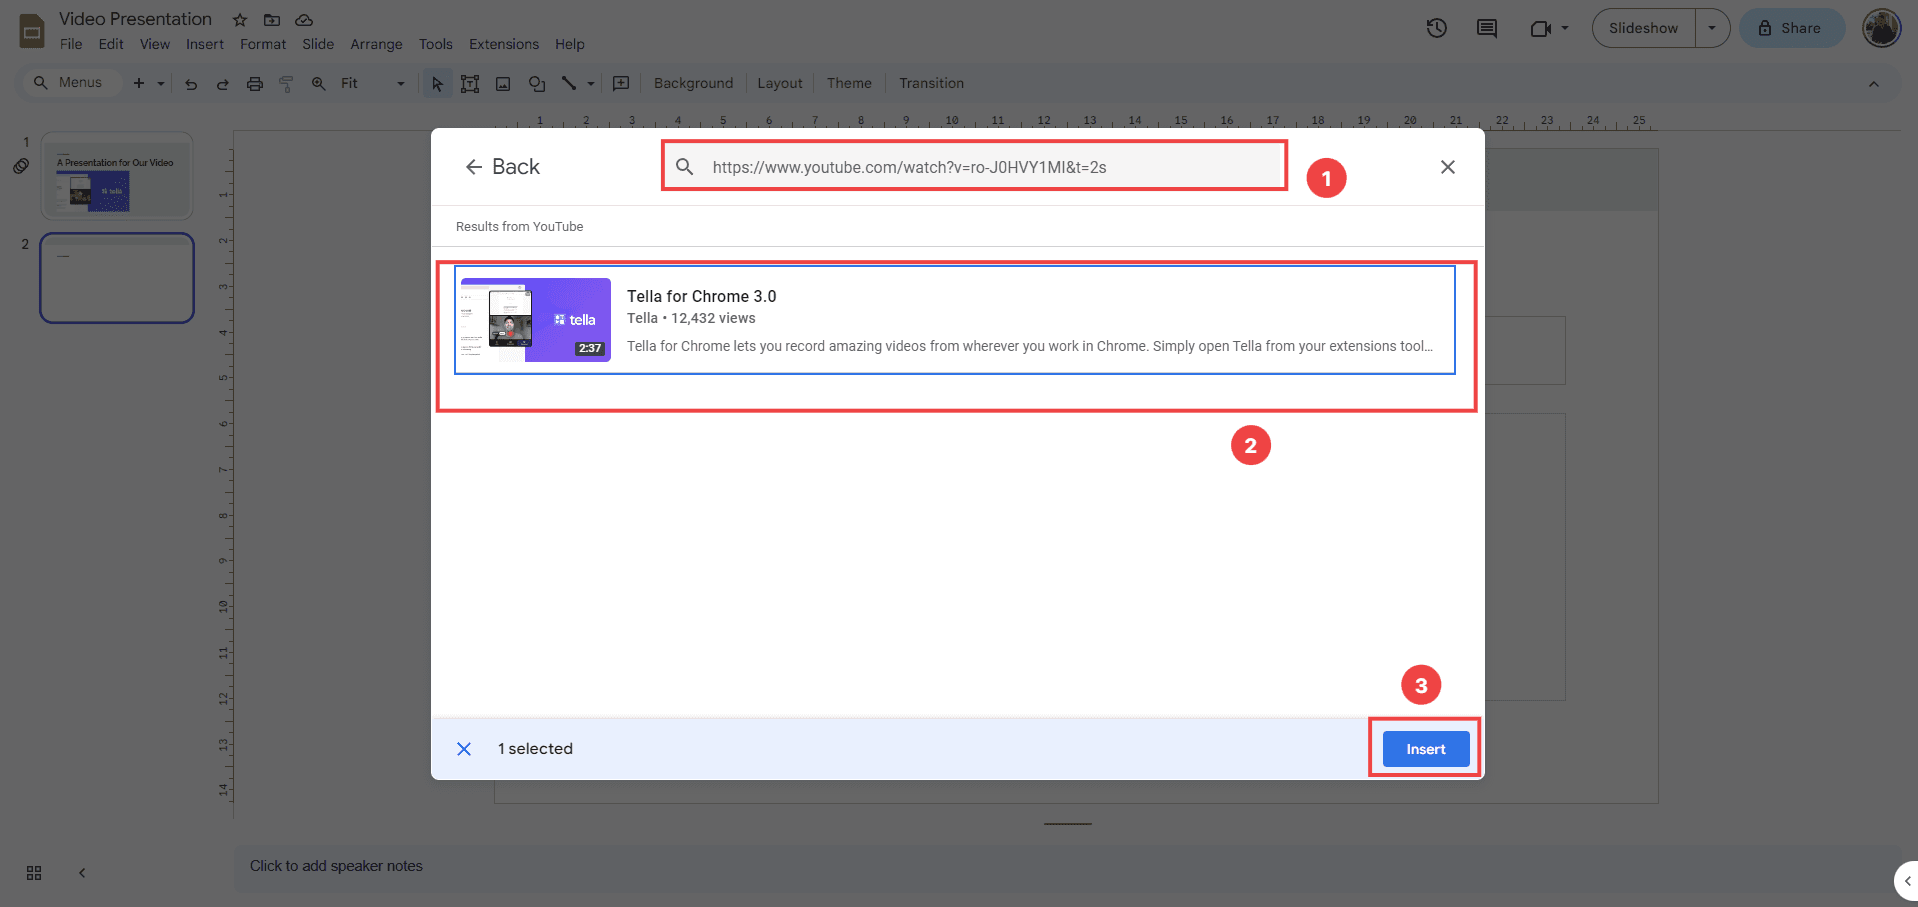The image size is (1918, 907).
Task: Collapse the toolbar with the chevron
Action: click(1874, 84)
